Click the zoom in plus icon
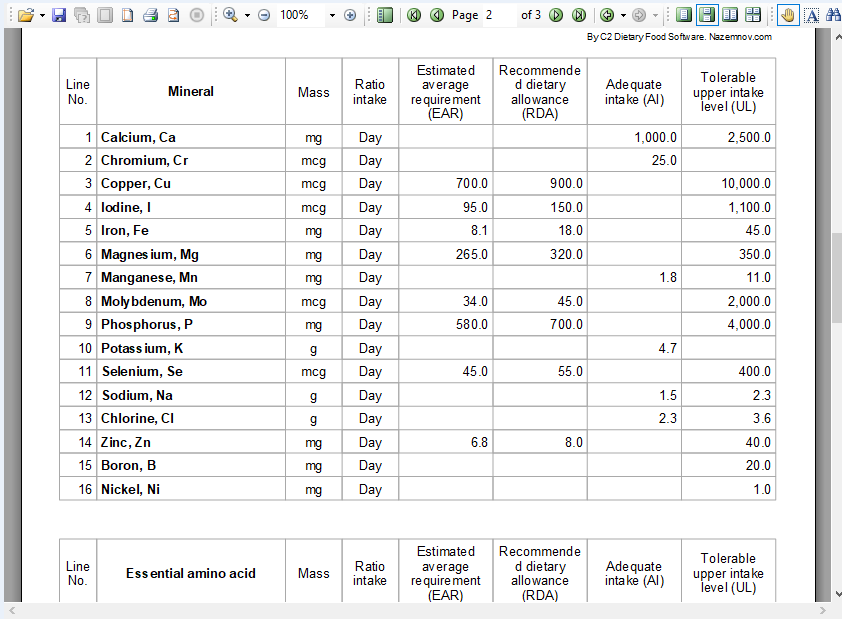842x619 pixels. click(x=350, y=16)
